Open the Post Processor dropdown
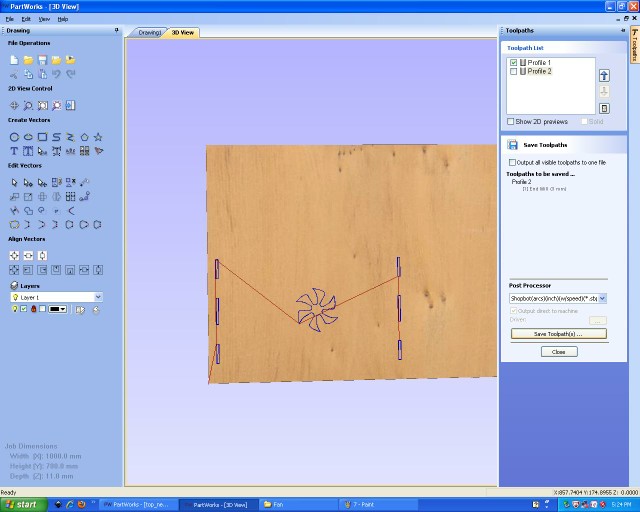 602,298
